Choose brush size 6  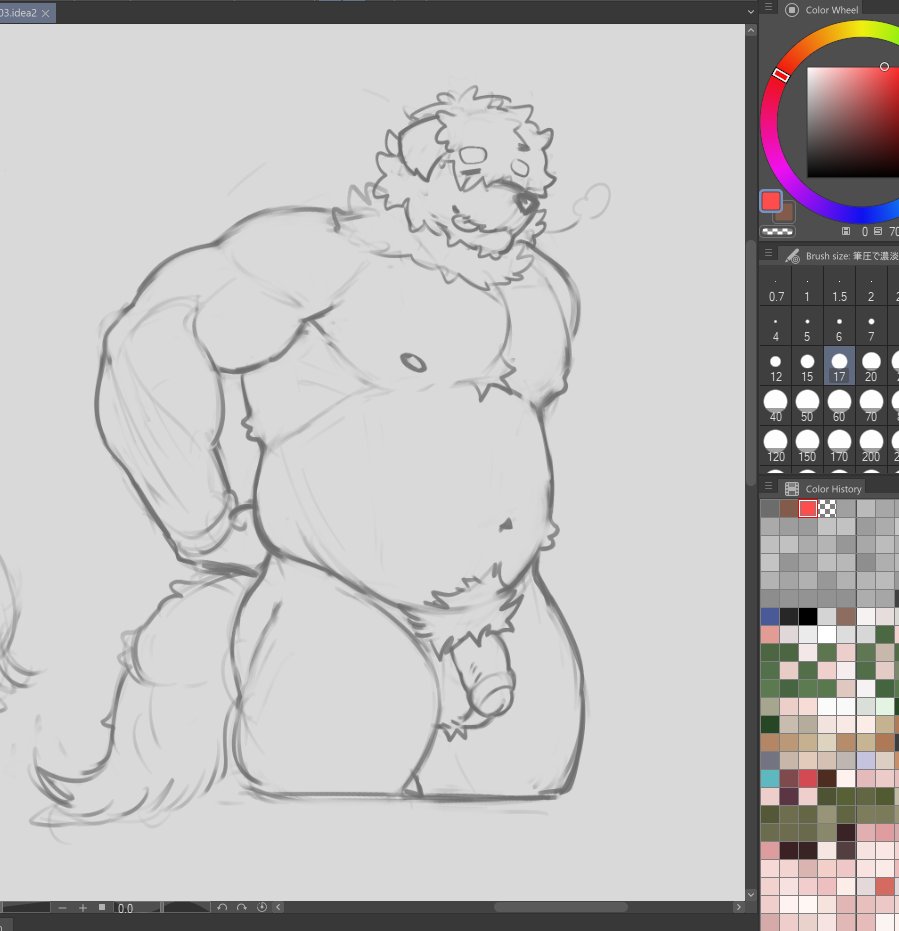click(839, 328)
